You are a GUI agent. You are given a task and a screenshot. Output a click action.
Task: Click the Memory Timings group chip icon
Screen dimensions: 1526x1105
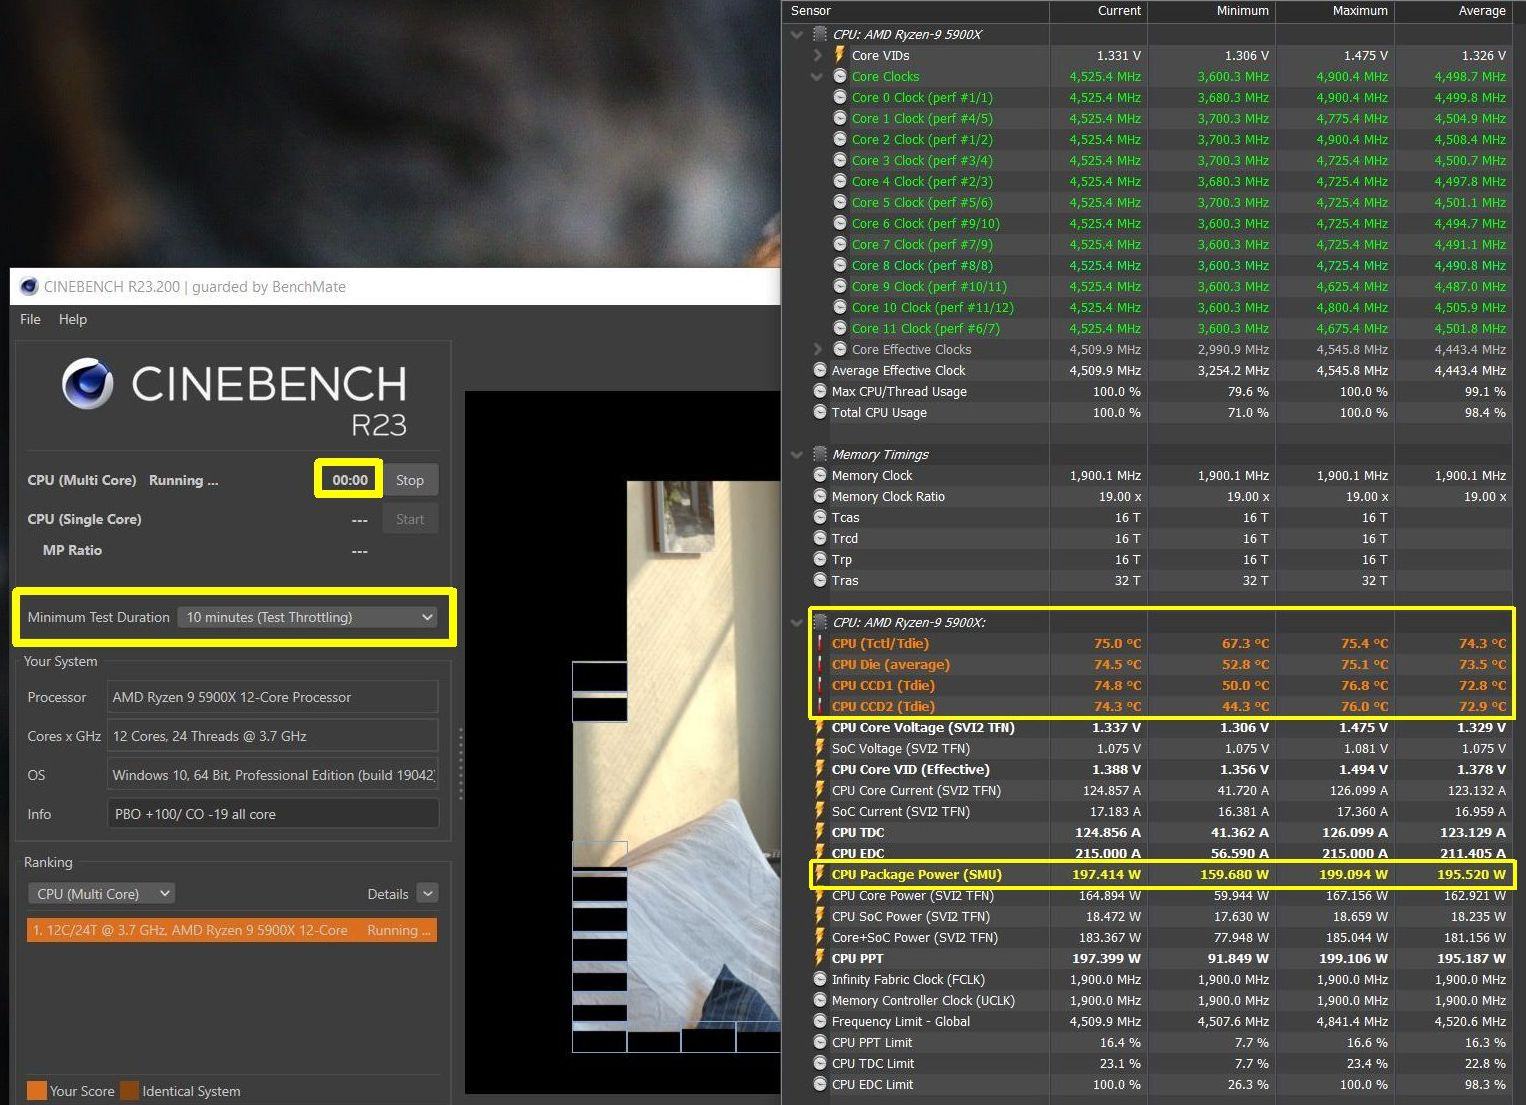820,454
